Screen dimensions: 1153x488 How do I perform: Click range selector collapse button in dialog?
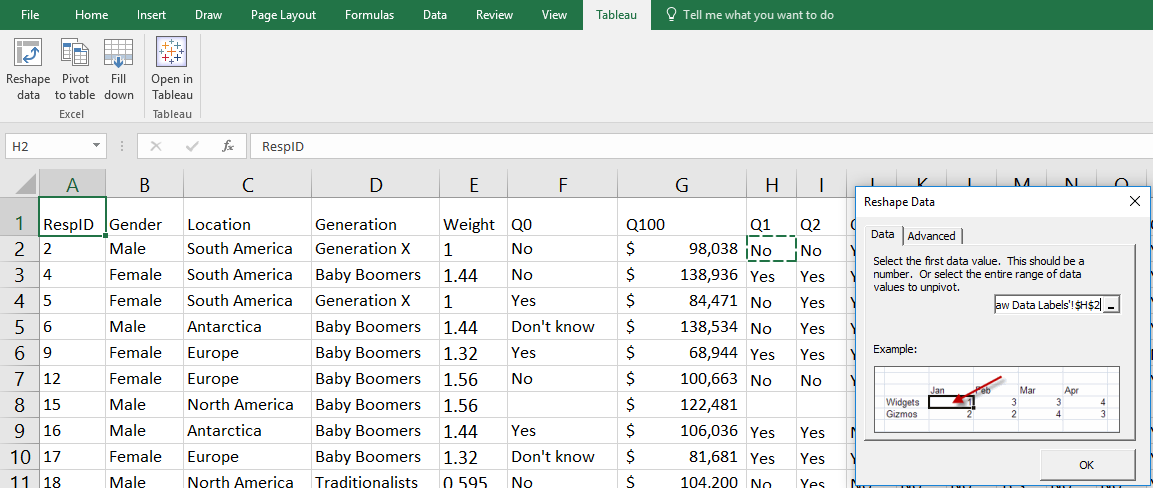1111,305
